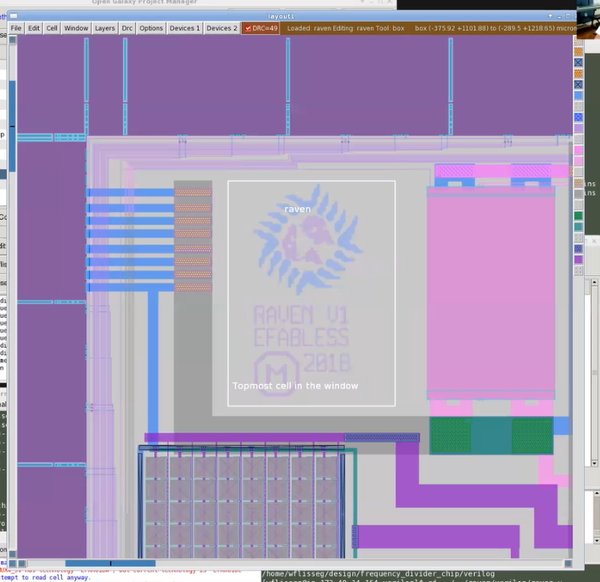The width and height of the screenshot is (600, 582).
Task: Click the box coordinates readout in the status bar
Action: (496, 28)
